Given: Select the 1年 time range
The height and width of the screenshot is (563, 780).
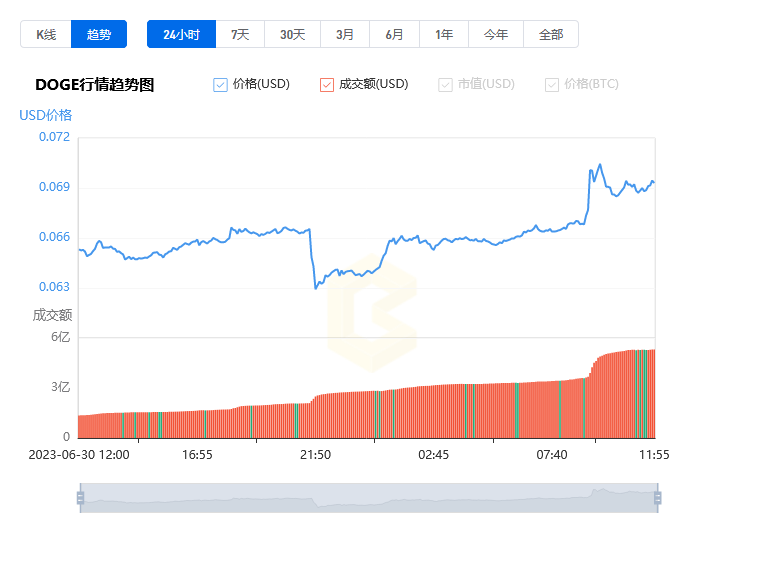Looking at the screenshot, I should 444,34.
